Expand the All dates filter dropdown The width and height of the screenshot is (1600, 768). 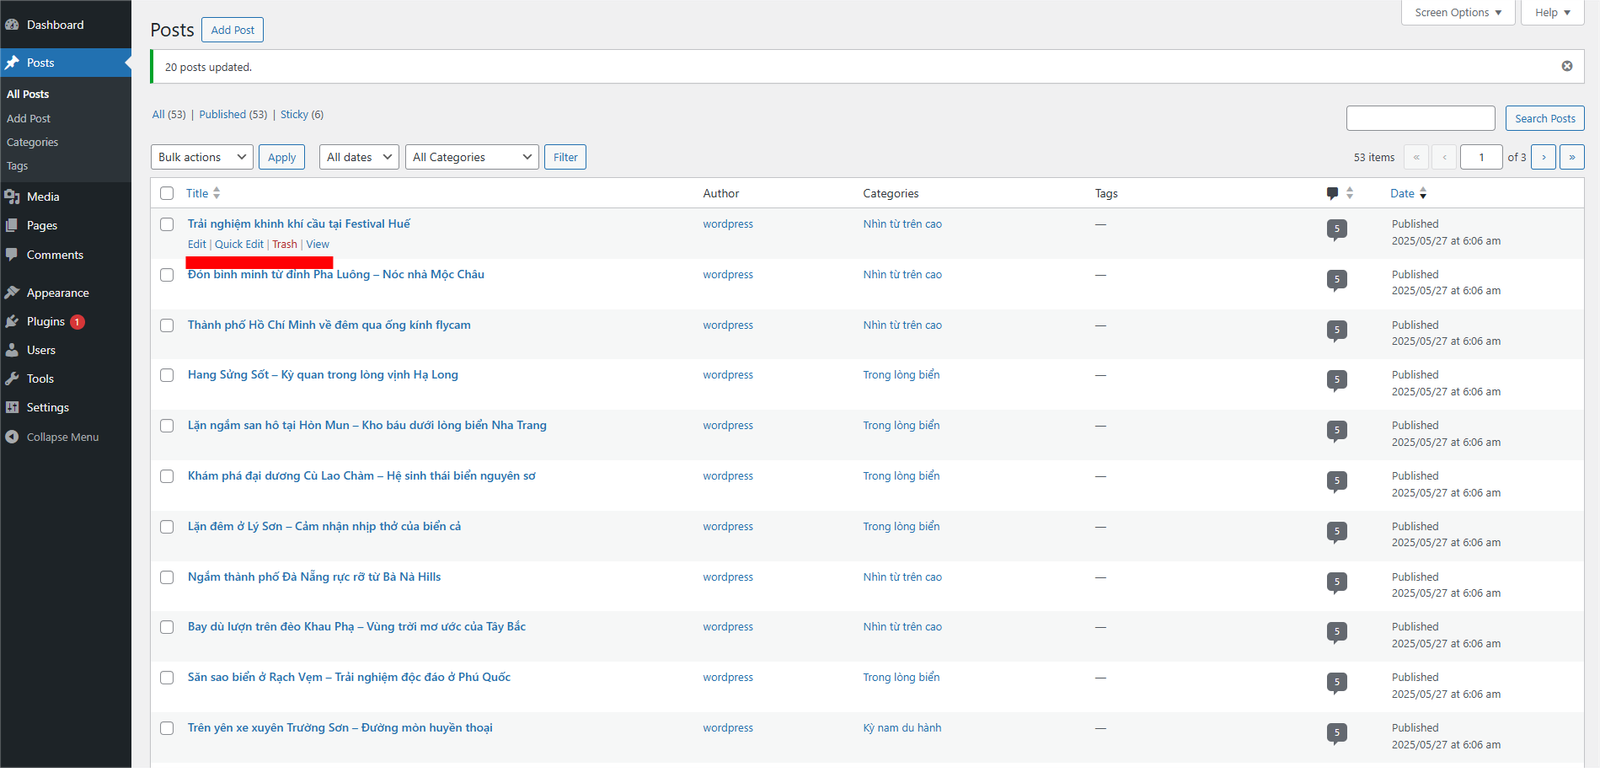coord(359,157)
